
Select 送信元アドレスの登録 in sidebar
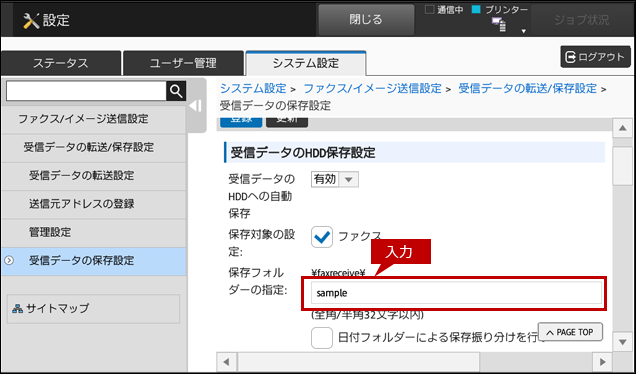(94, 204)
